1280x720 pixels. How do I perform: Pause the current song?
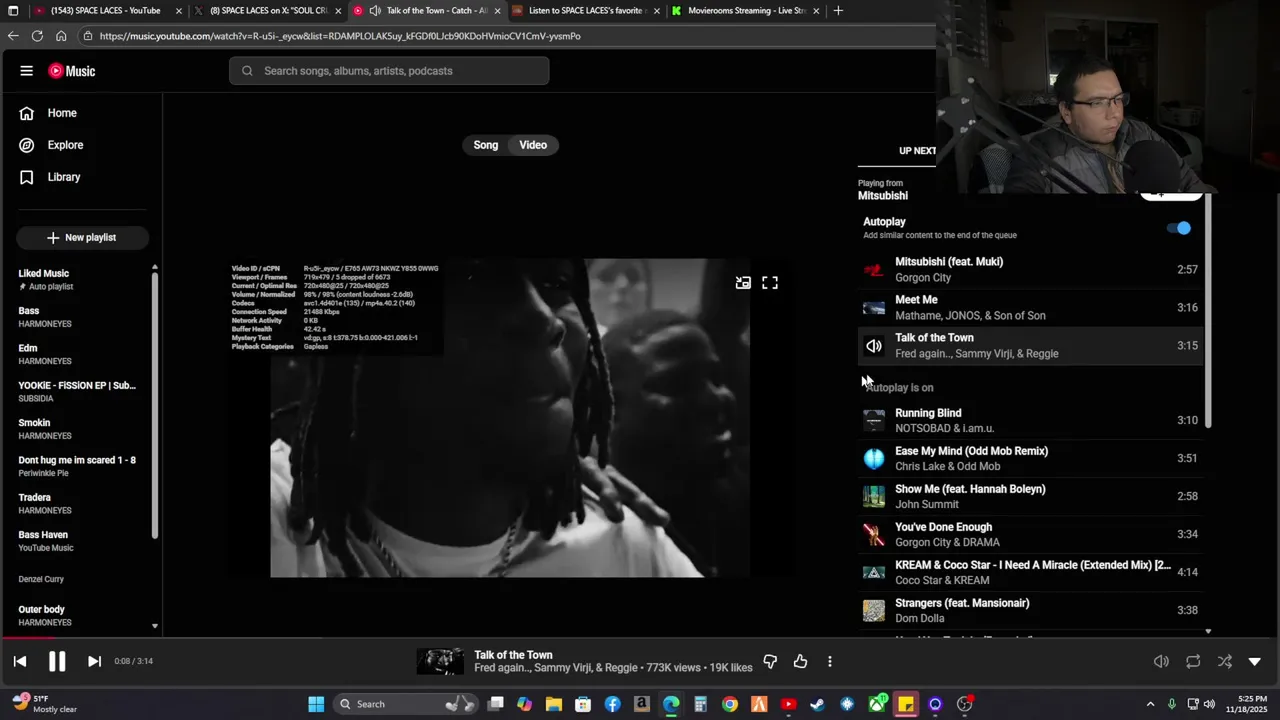[x=57, y=661]
